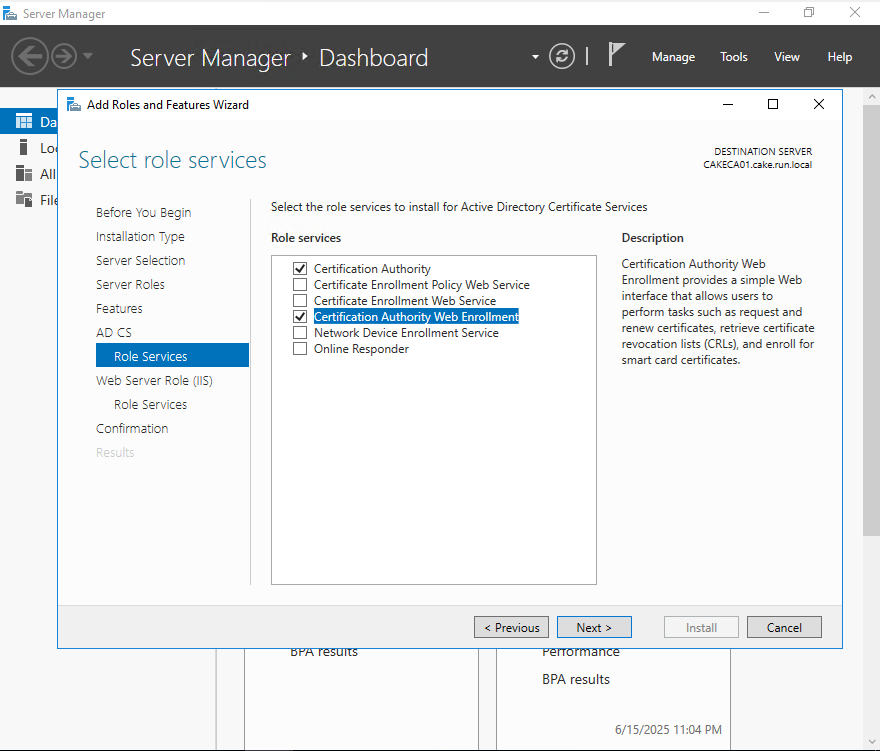Open the dropdown arrow left of Refresh

tap(535, 57)
